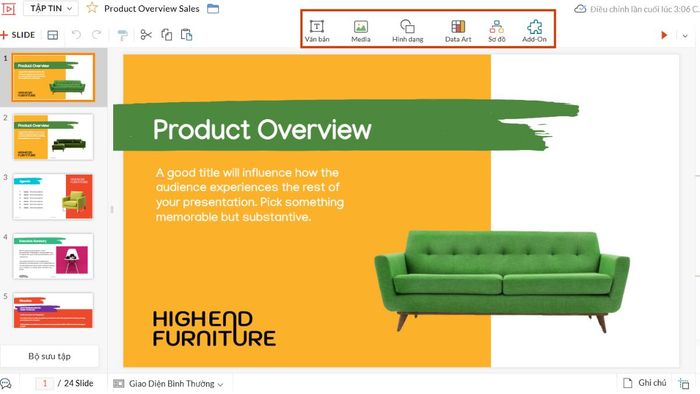The height and width of the screenshot is (394, 700).
Task: Expand slideshow options arrow
Action: tap(685, 35)
